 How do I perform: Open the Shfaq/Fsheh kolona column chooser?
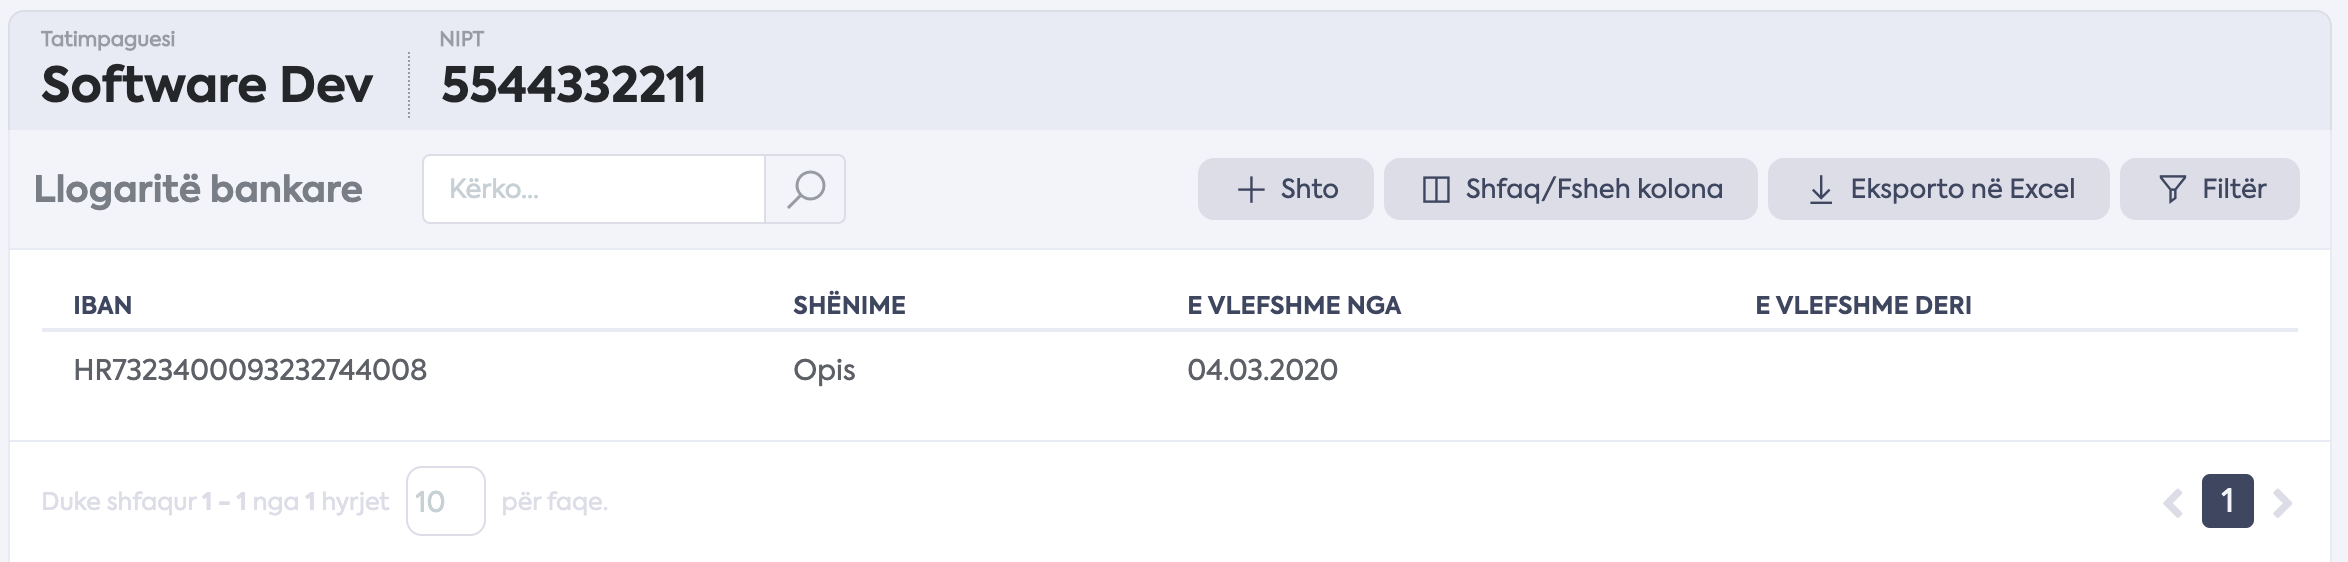point(1570,189)
